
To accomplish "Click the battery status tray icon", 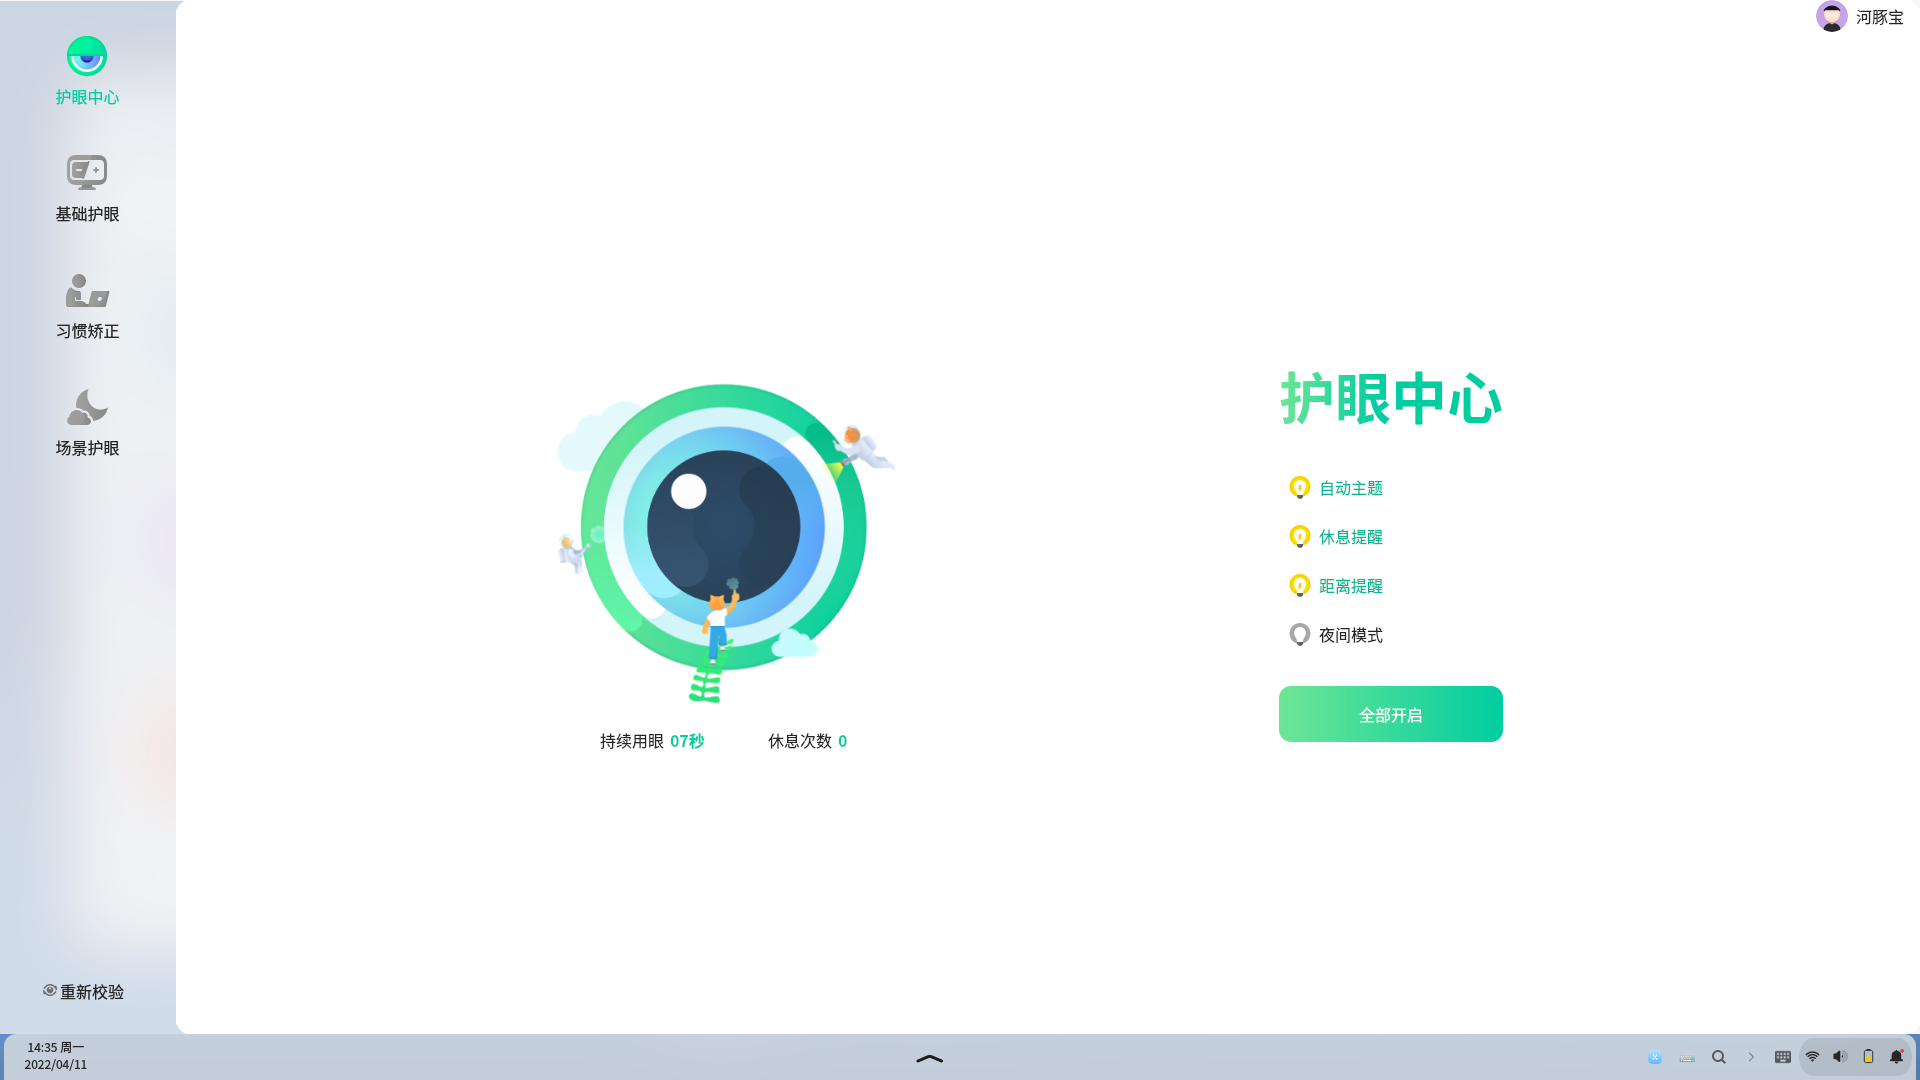I will pos(1868,1057).
